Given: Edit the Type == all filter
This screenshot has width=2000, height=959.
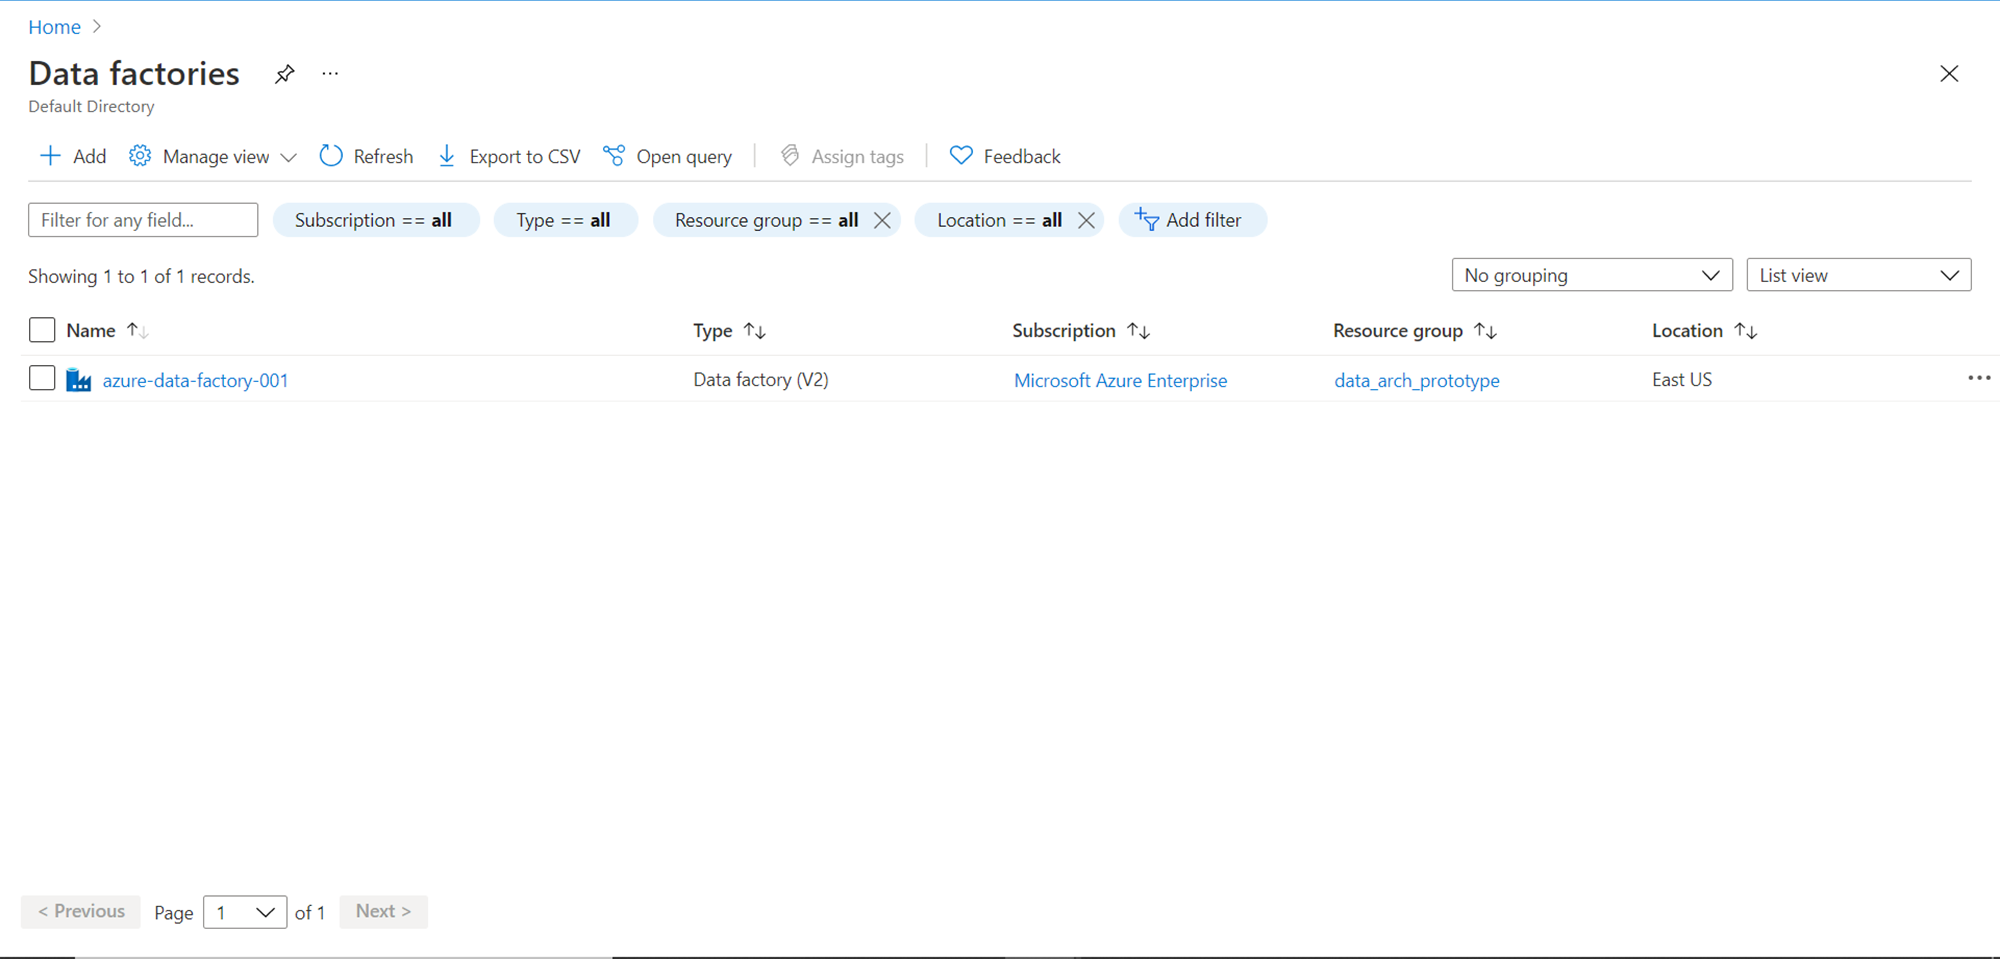Looking at the screenshot, I should (564, 220).
